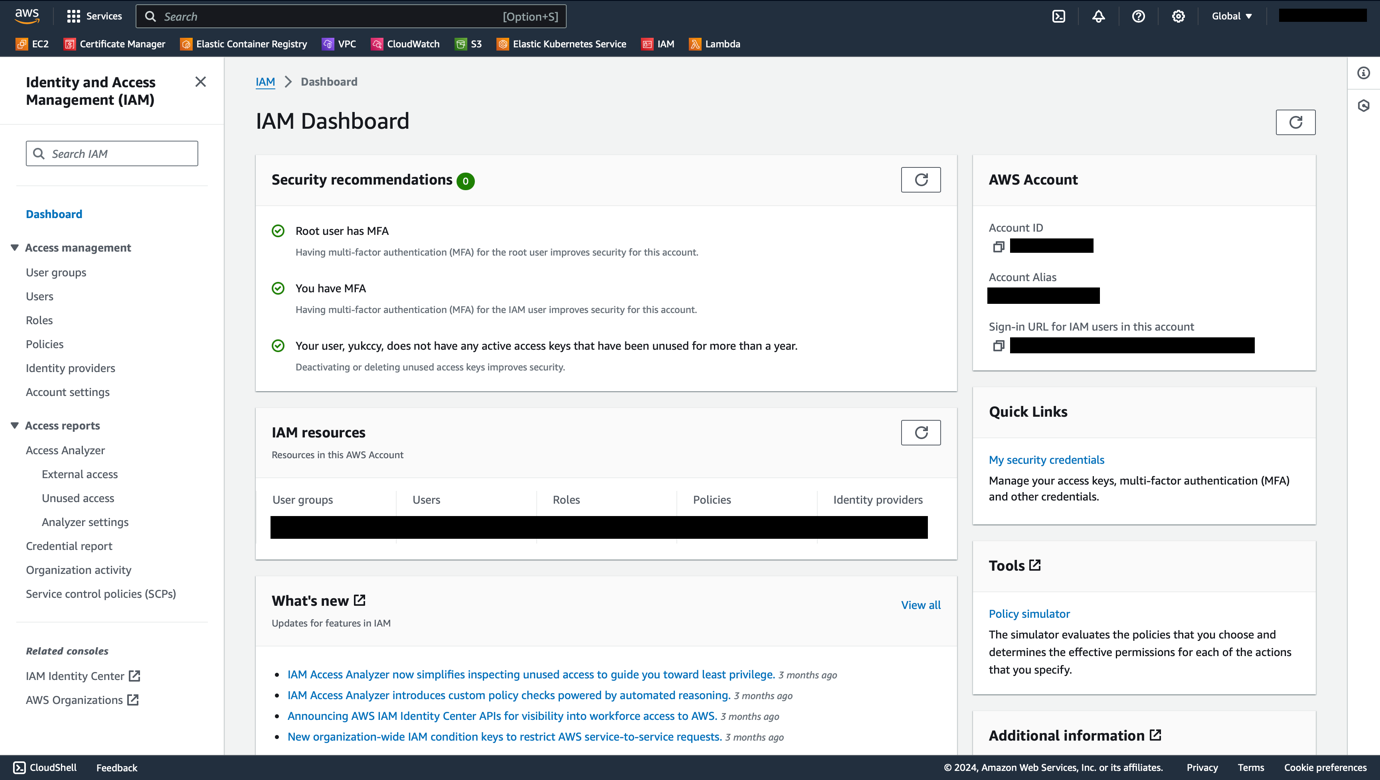This screenshot has height=780, width=1380.
Task: Open Elastic Kubernetes Service shortcut
Action: [x=561, y=44]
